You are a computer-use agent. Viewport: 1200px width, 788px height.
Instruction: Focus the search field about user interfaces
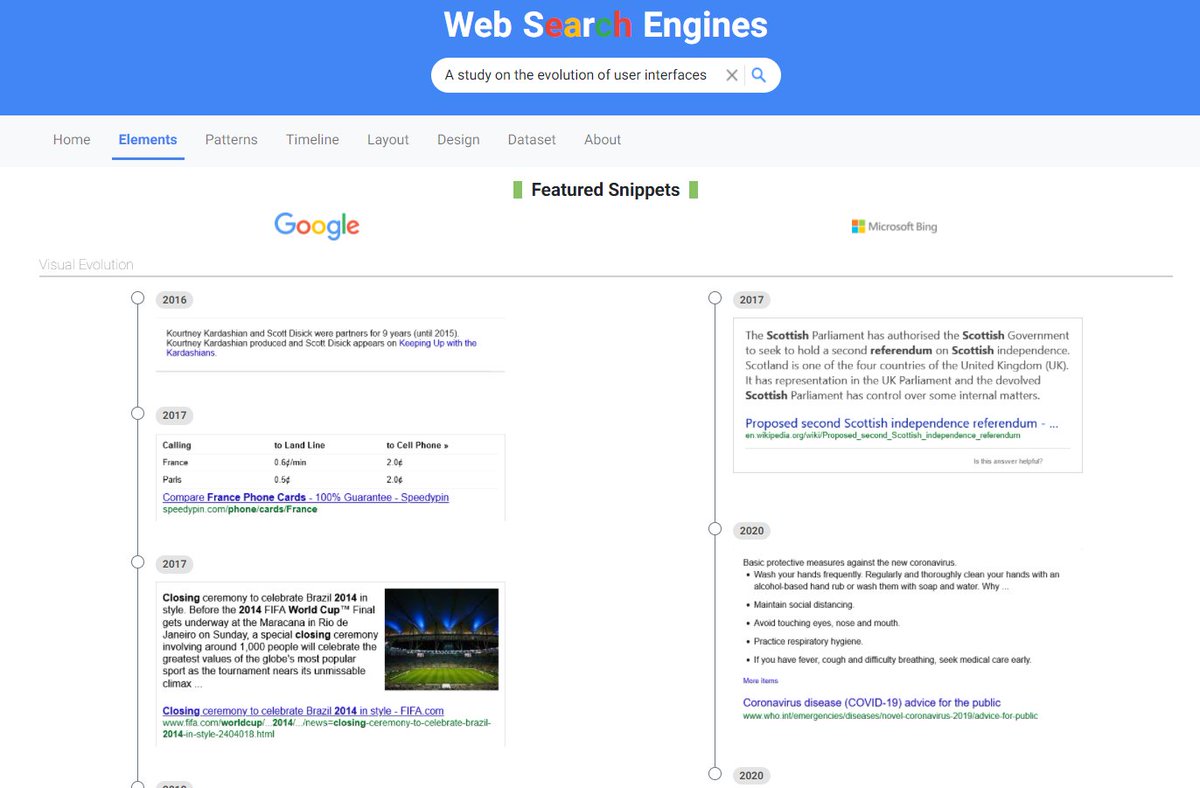(x=576, y=75)
